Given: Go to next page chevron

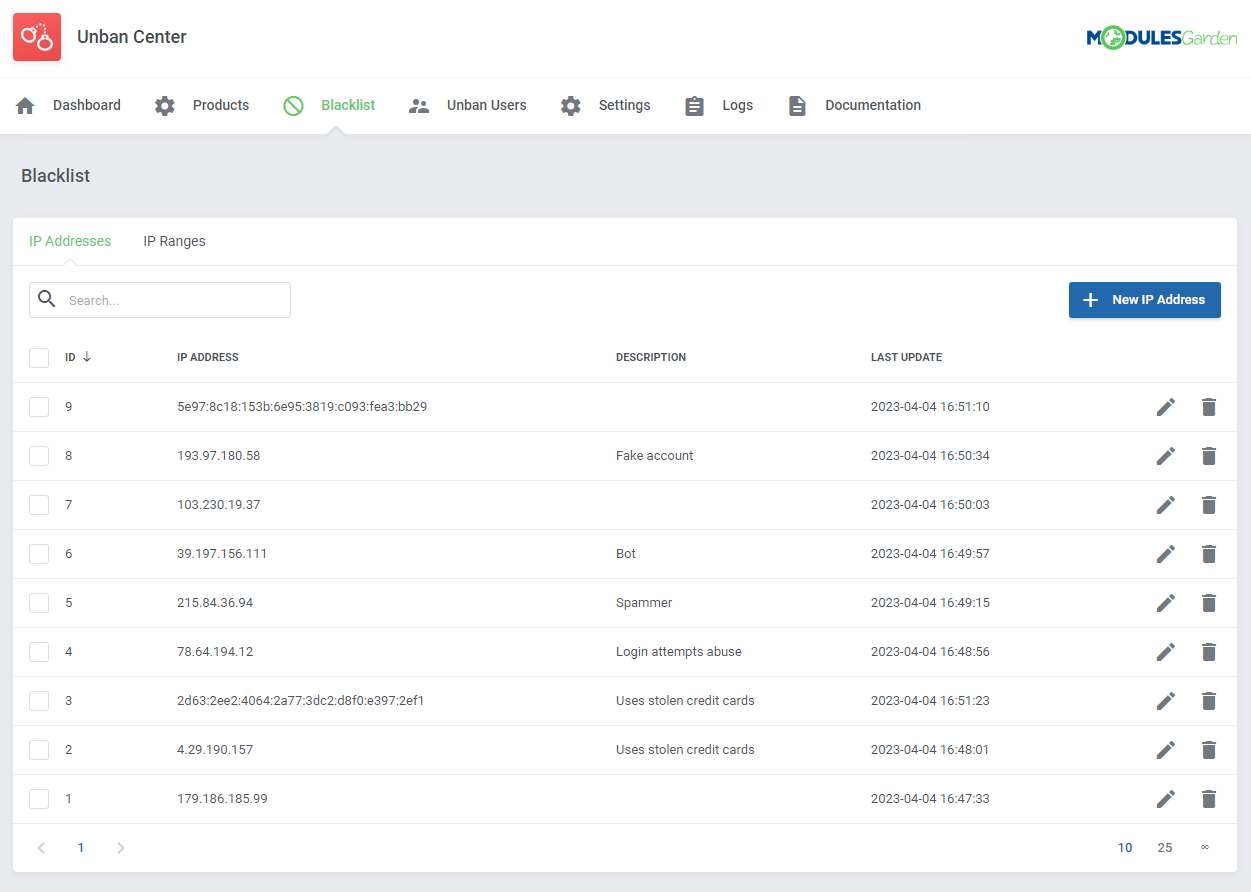Looking at the screenshot, I should coord(121,848).
